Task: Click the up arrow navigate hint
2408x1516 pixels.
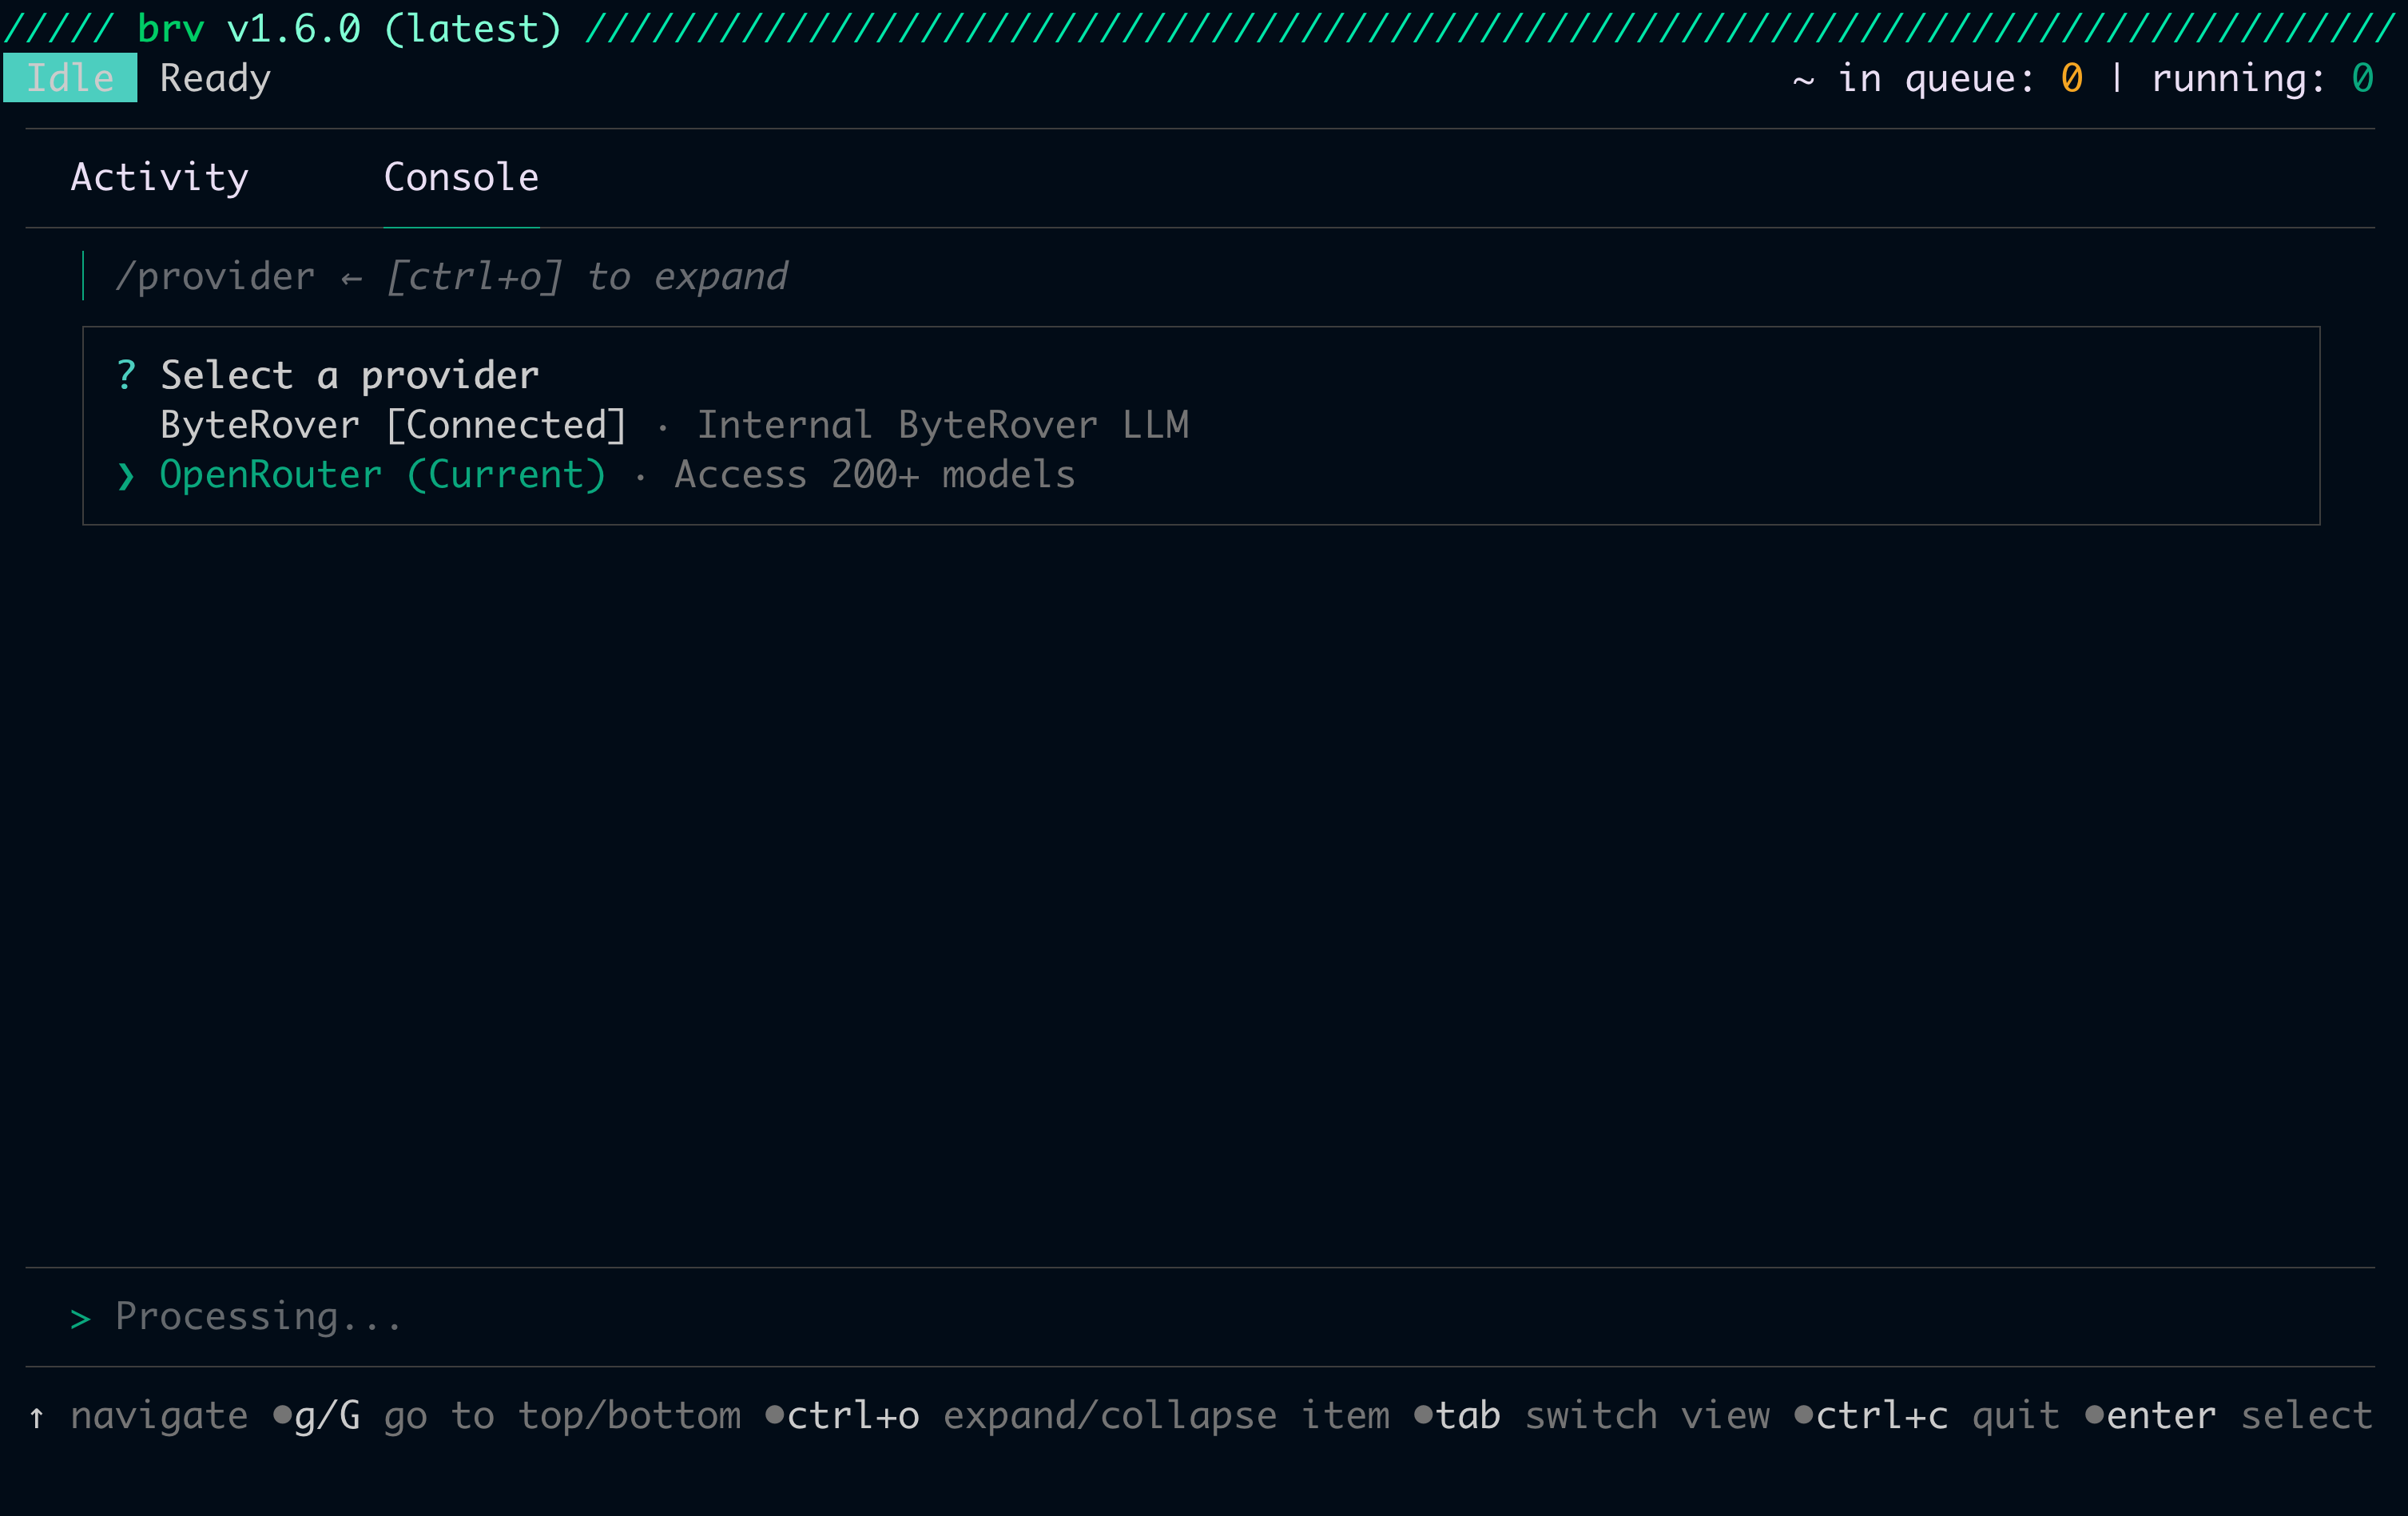Action: point(37,1417)
